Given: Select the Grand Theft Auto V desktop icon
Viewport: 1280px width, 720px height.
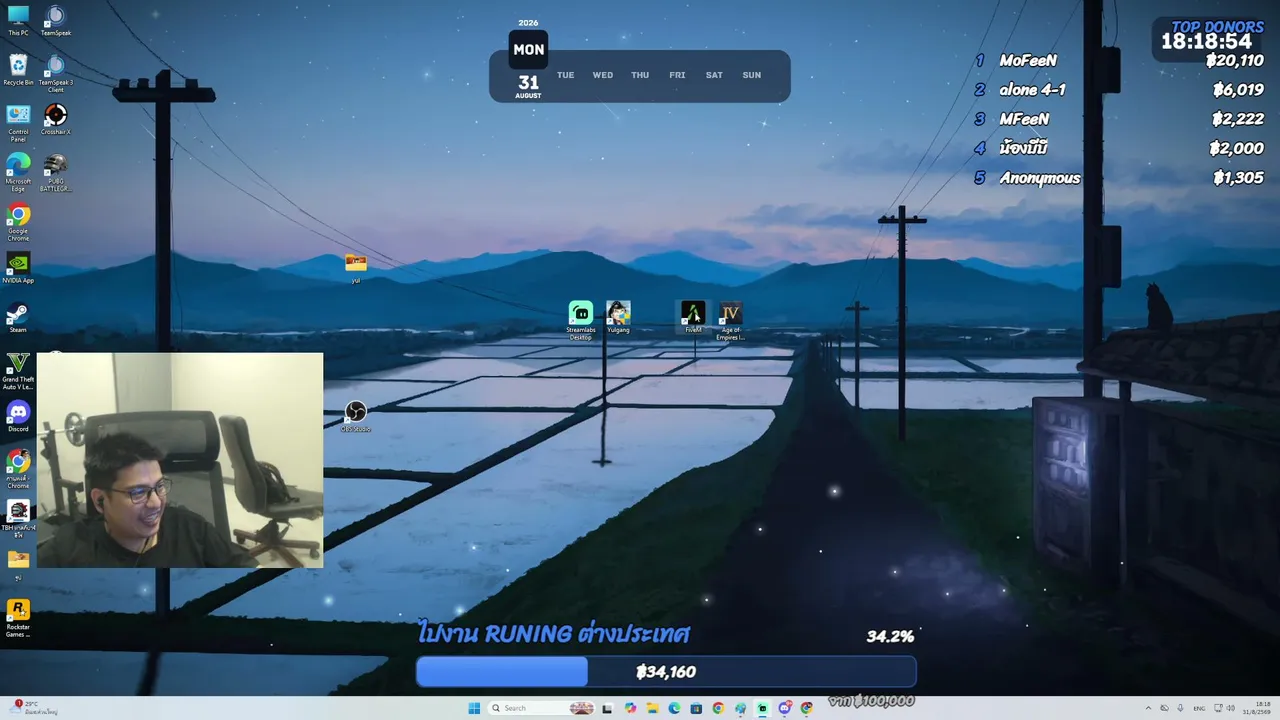Looking at the screenshot, I should [x=18, y=370].
